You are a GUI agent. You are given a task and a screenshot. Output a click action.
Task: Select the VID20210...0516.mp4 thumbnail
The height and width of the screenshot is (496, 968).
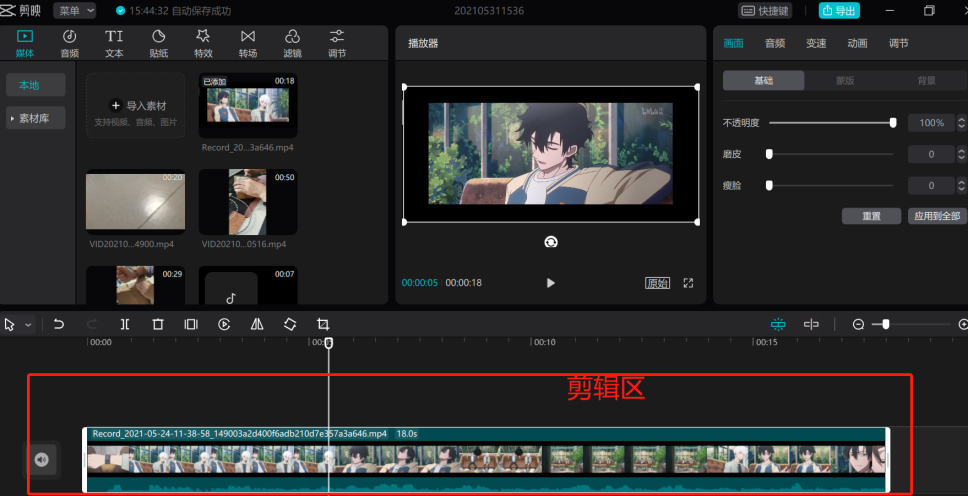click(x=248, y=202)
